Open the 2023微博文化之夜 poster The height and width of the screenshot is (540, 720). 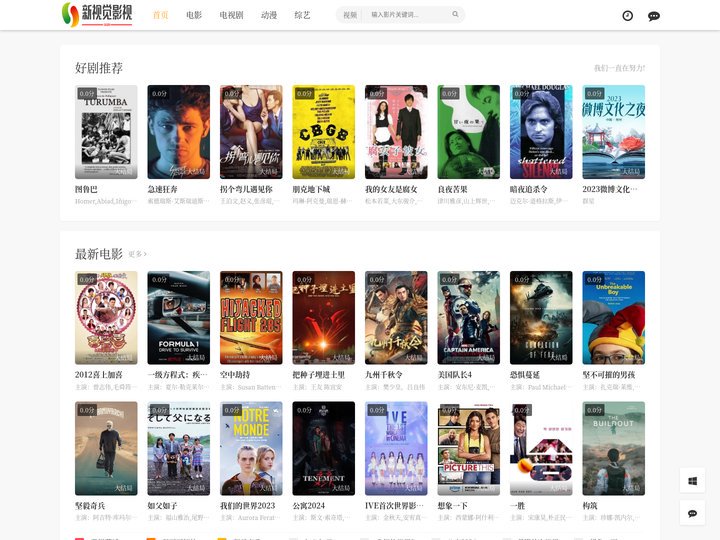click(x=614, y=132)
